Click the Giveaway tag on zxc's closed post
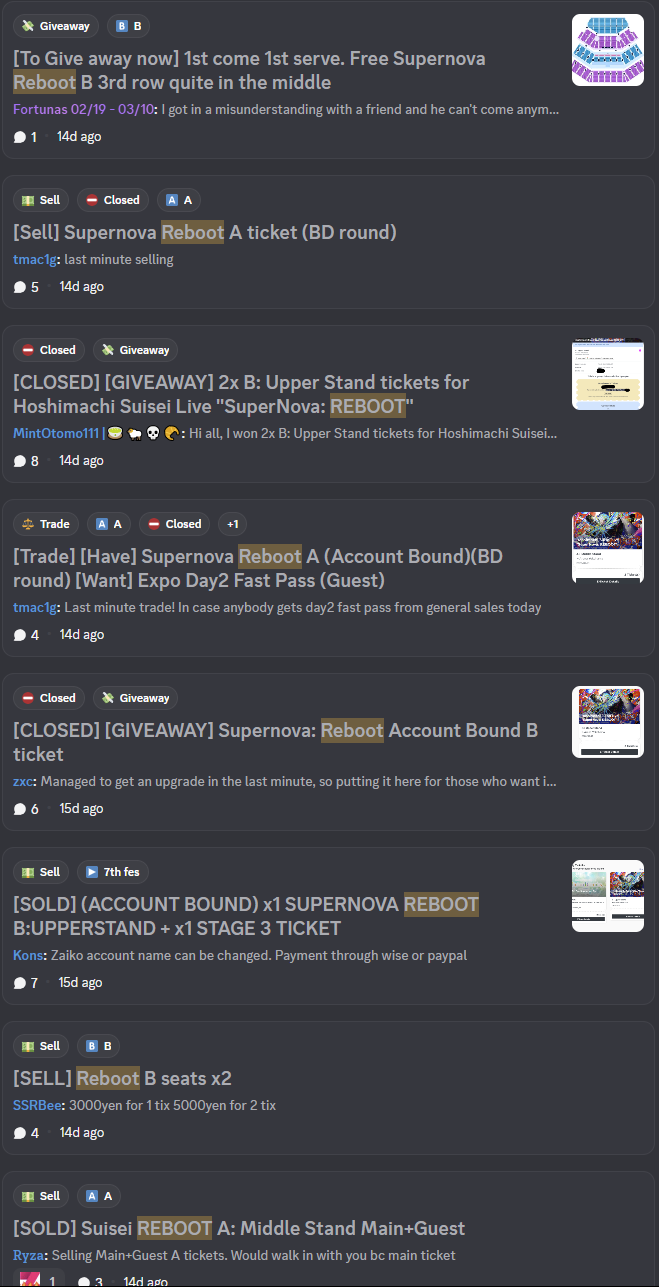This screenshot has height=1287, width=659. click(135, 698)
